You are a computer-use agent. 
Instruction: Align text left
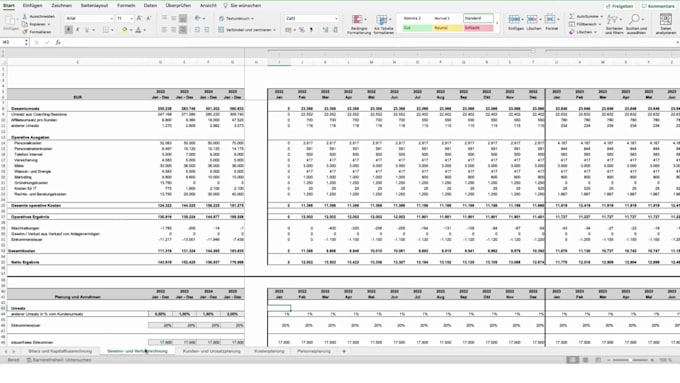[164, 30]
